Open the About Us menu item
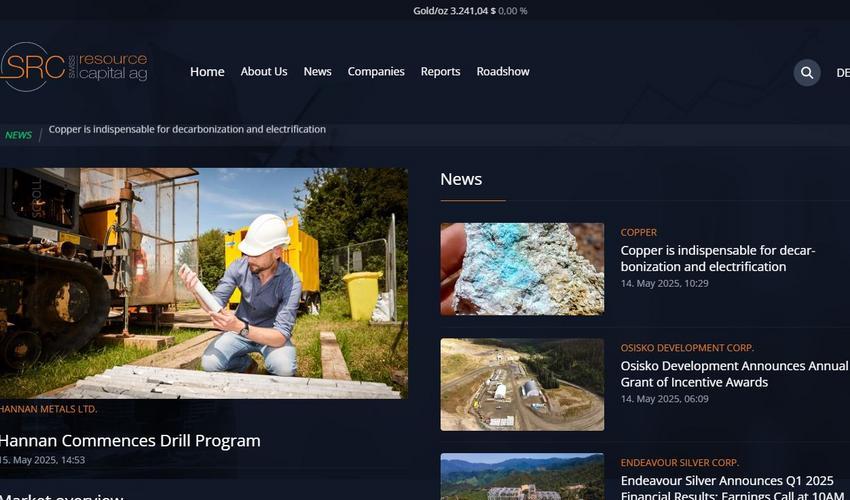This screenshot has width=850, height=500. (264, 72)
